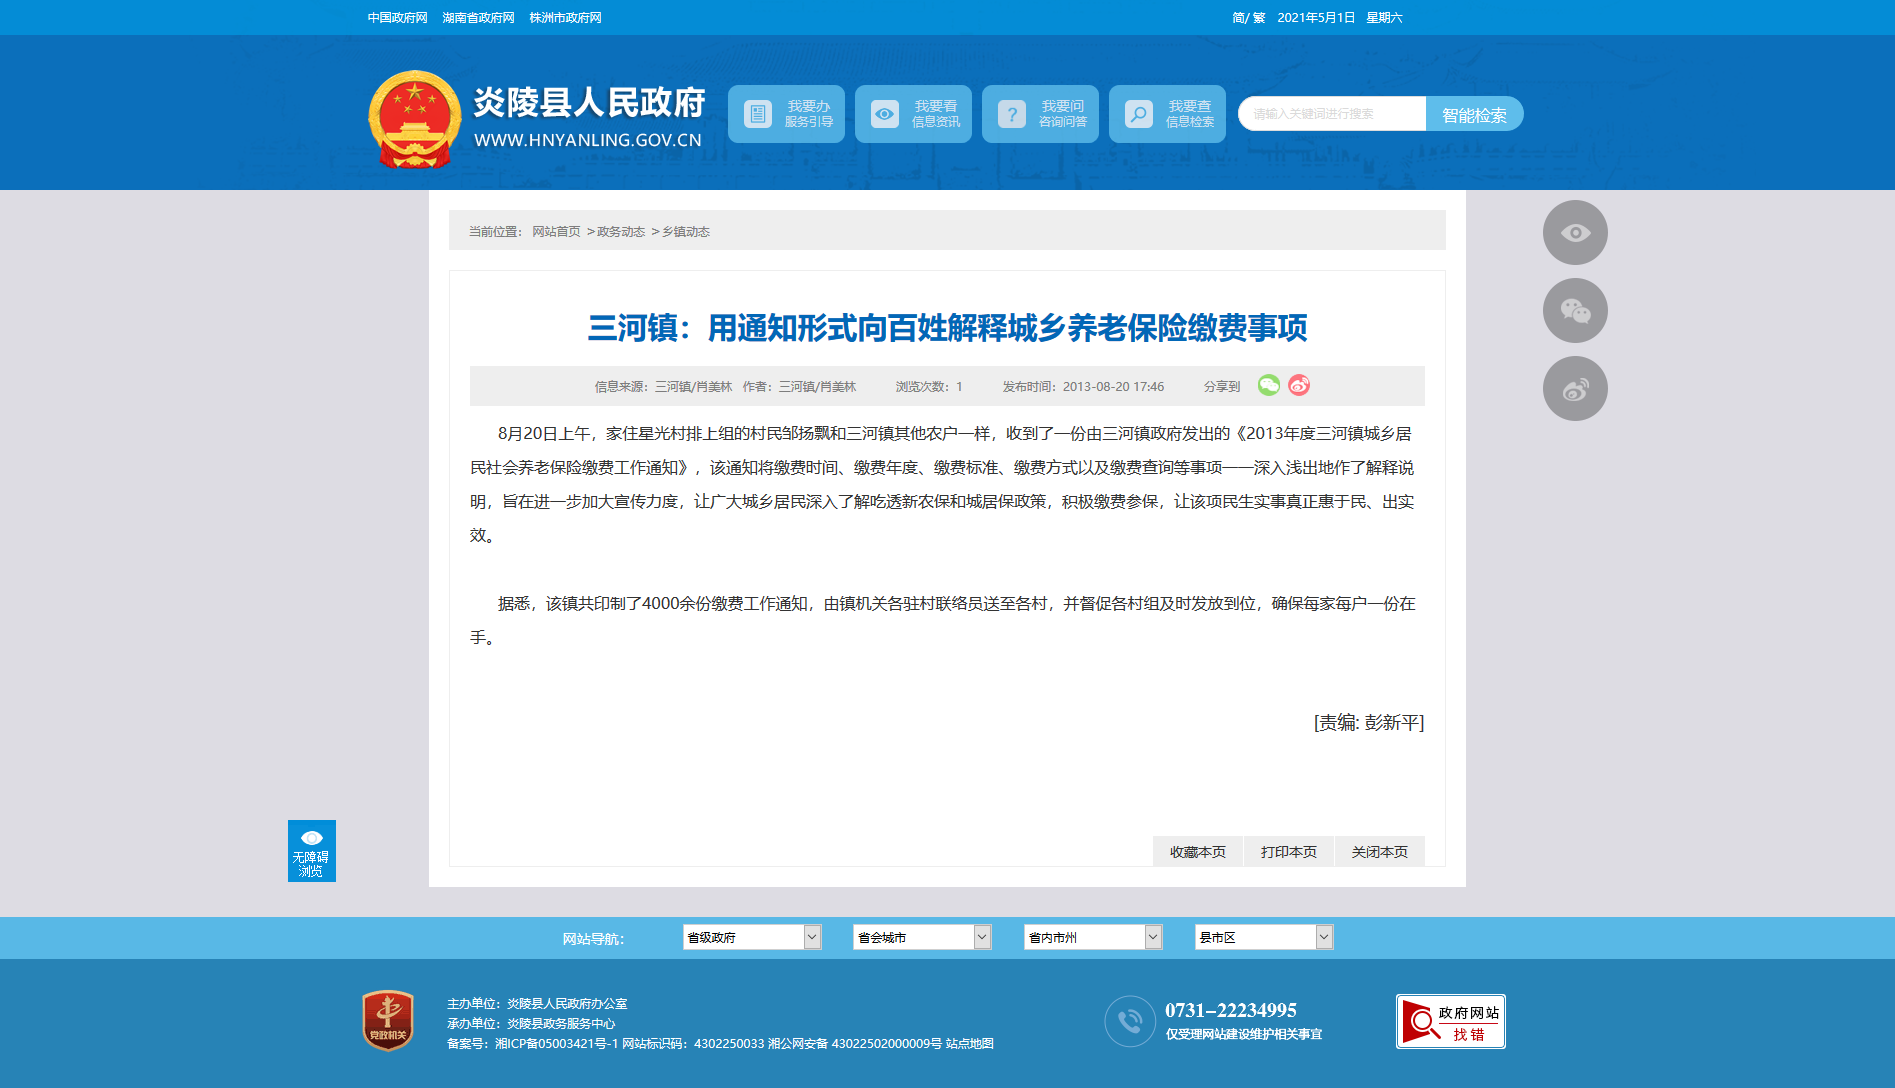1895x1088 pixels.
Task: Open the gray eye icon in right sidebar
Action: (x=1575, y=232)
